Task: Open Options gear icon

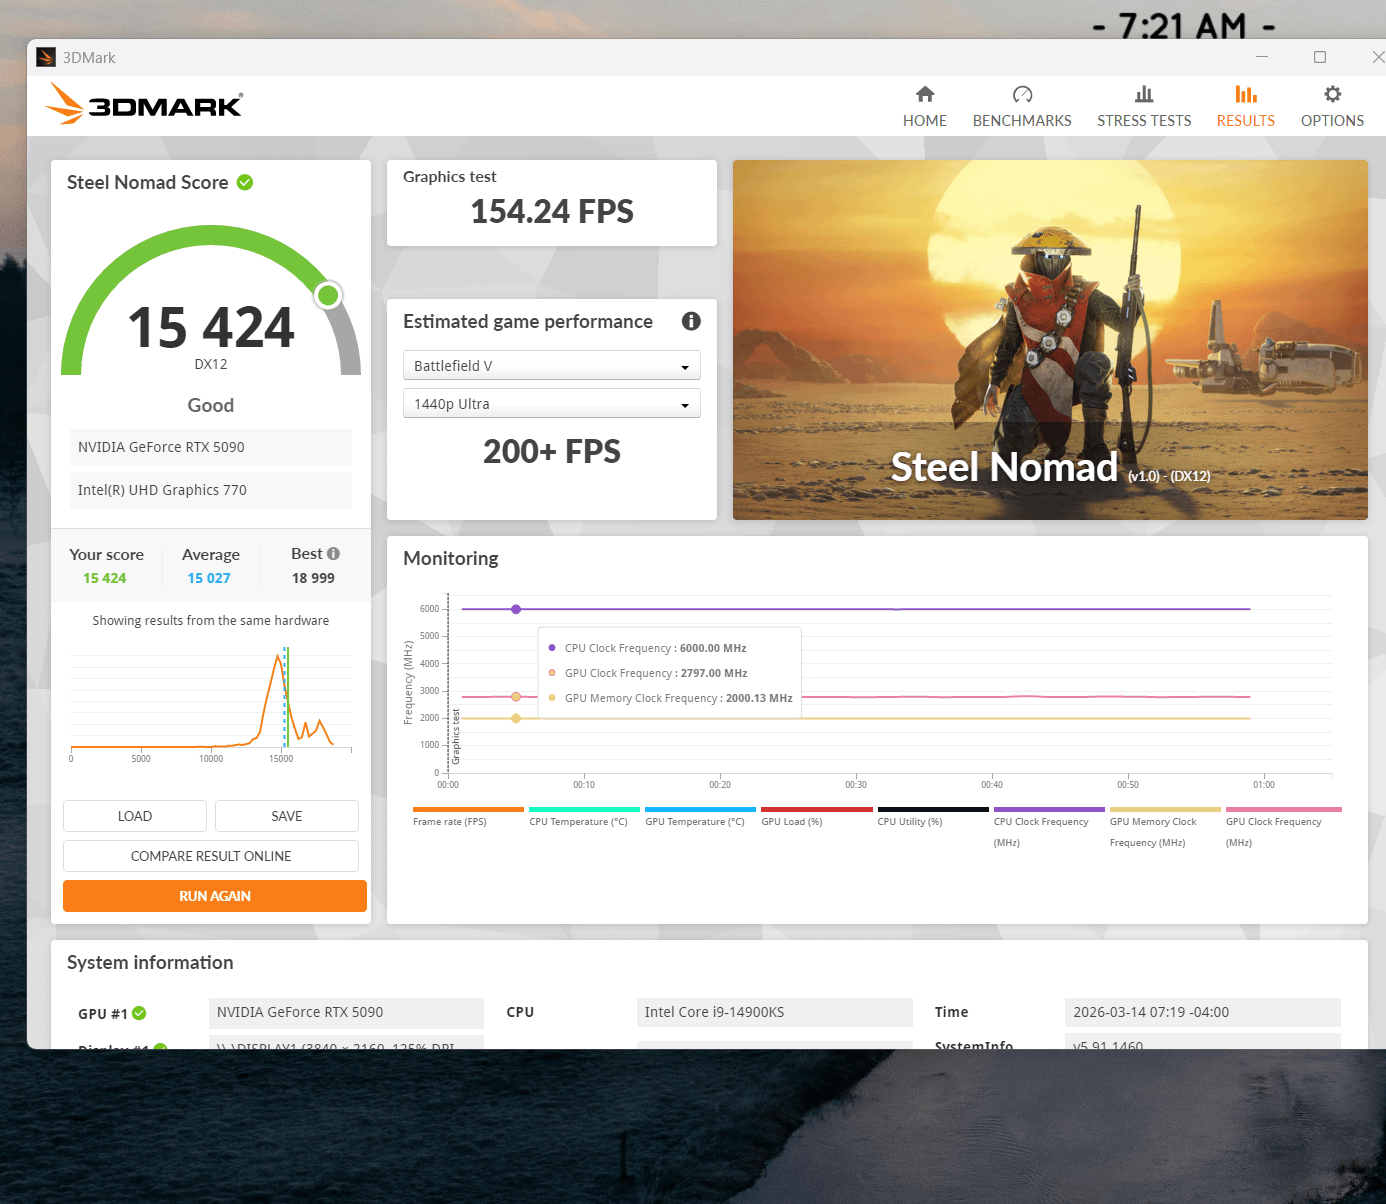Action: 1331,95
